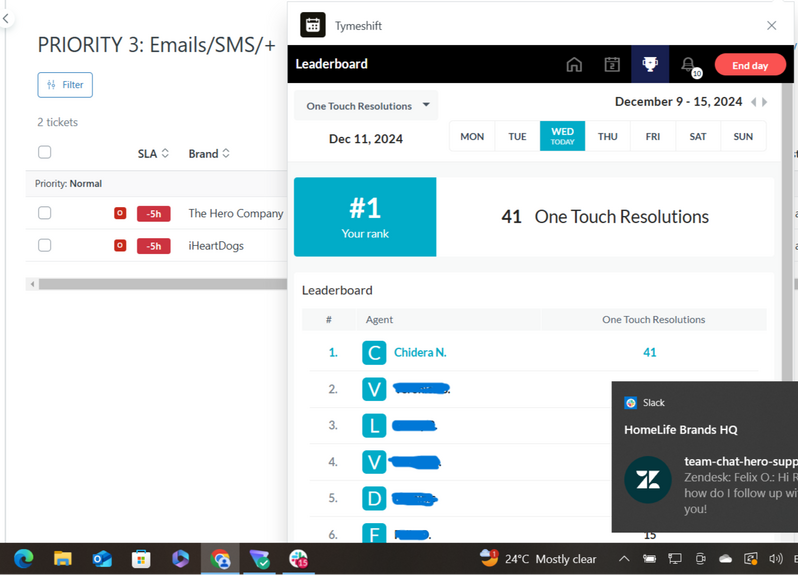Go to previous week arrow

point(754,102)
